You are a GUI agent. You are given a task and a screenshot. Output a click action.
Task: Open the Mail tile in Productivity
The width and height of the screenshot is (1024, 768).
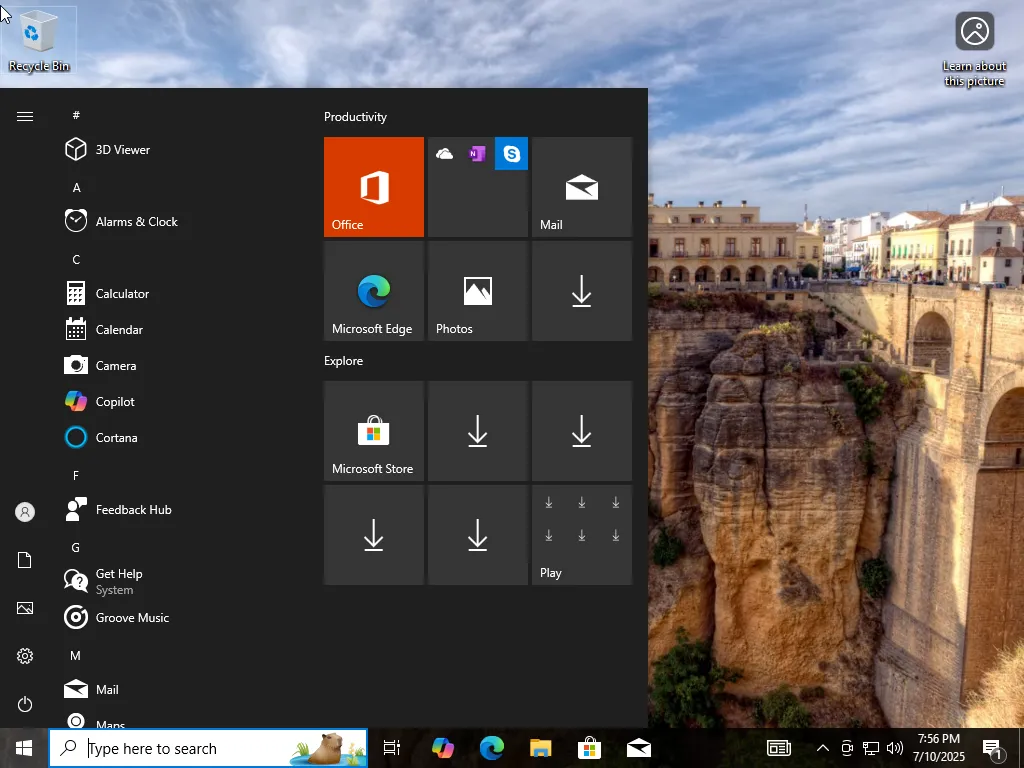pyautogui.click(x=582, y=187)
